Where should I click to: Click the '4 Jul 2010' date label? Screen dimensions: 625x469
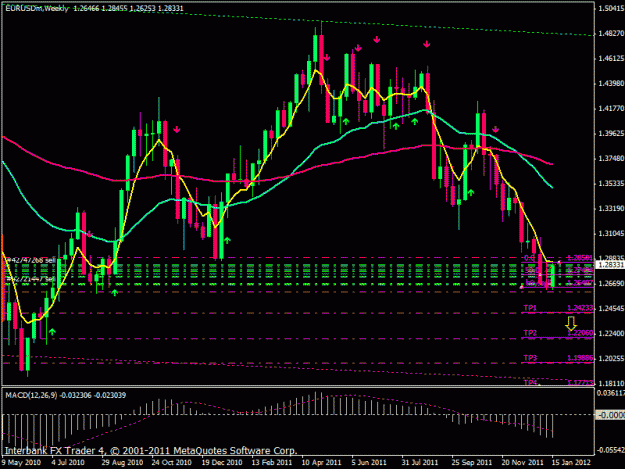pyautogui.click(x=68, y=463)
